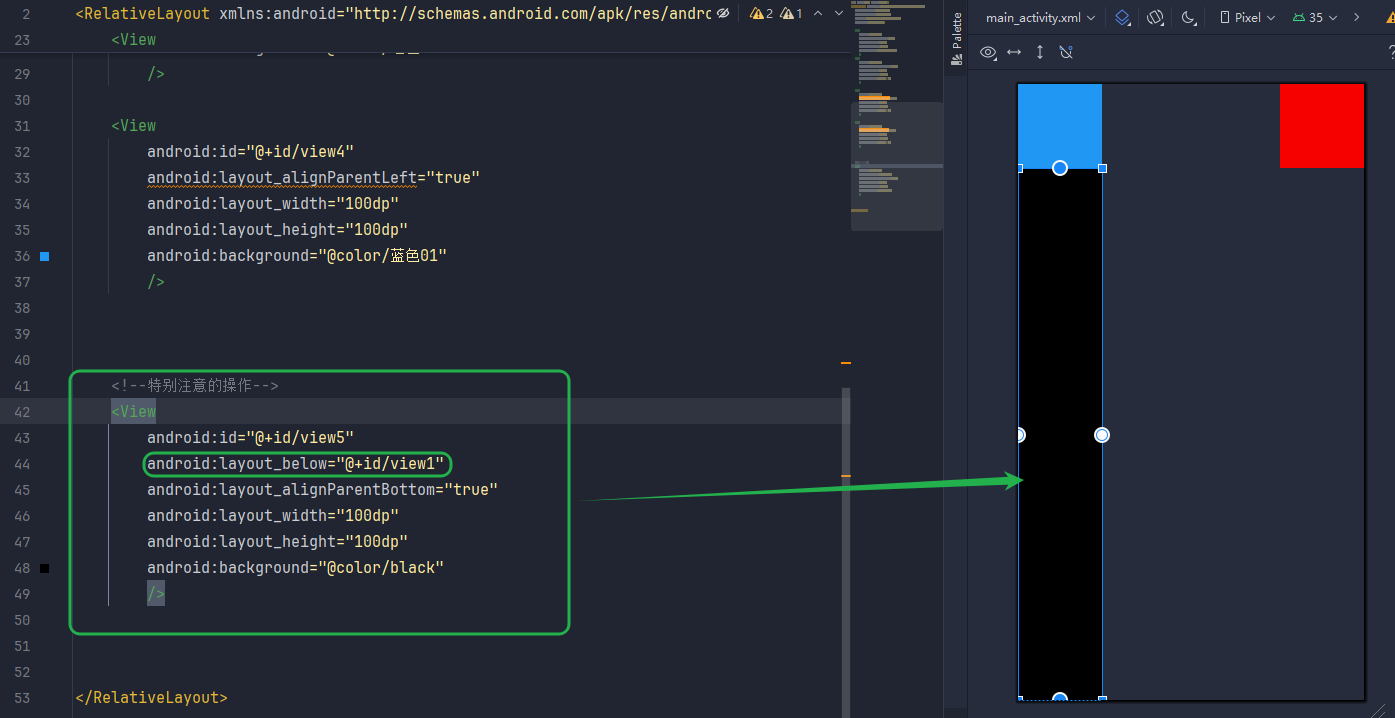Click the <View tag on line 42
Viewport: 1395px width, 718px height.
pyautogui.click(x=134, y=412)
